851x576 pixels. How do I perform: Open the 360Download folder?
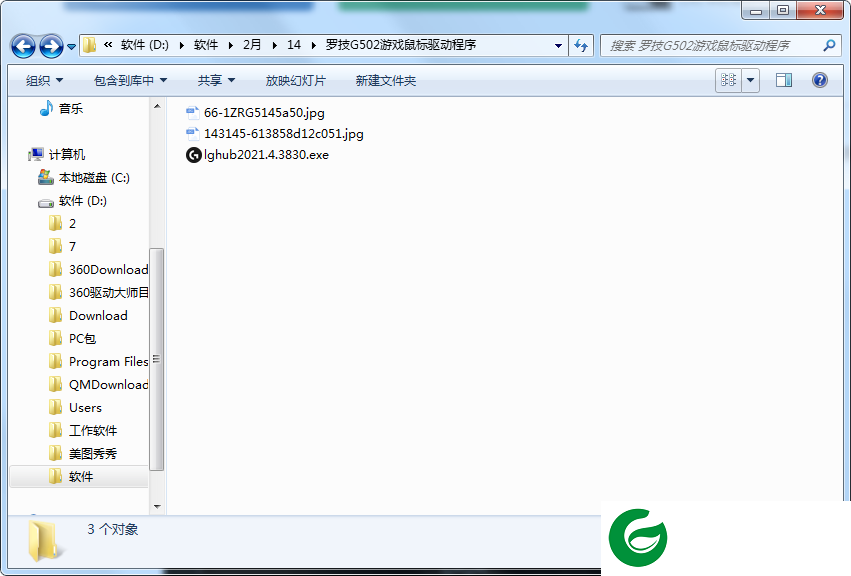(108, 270)
